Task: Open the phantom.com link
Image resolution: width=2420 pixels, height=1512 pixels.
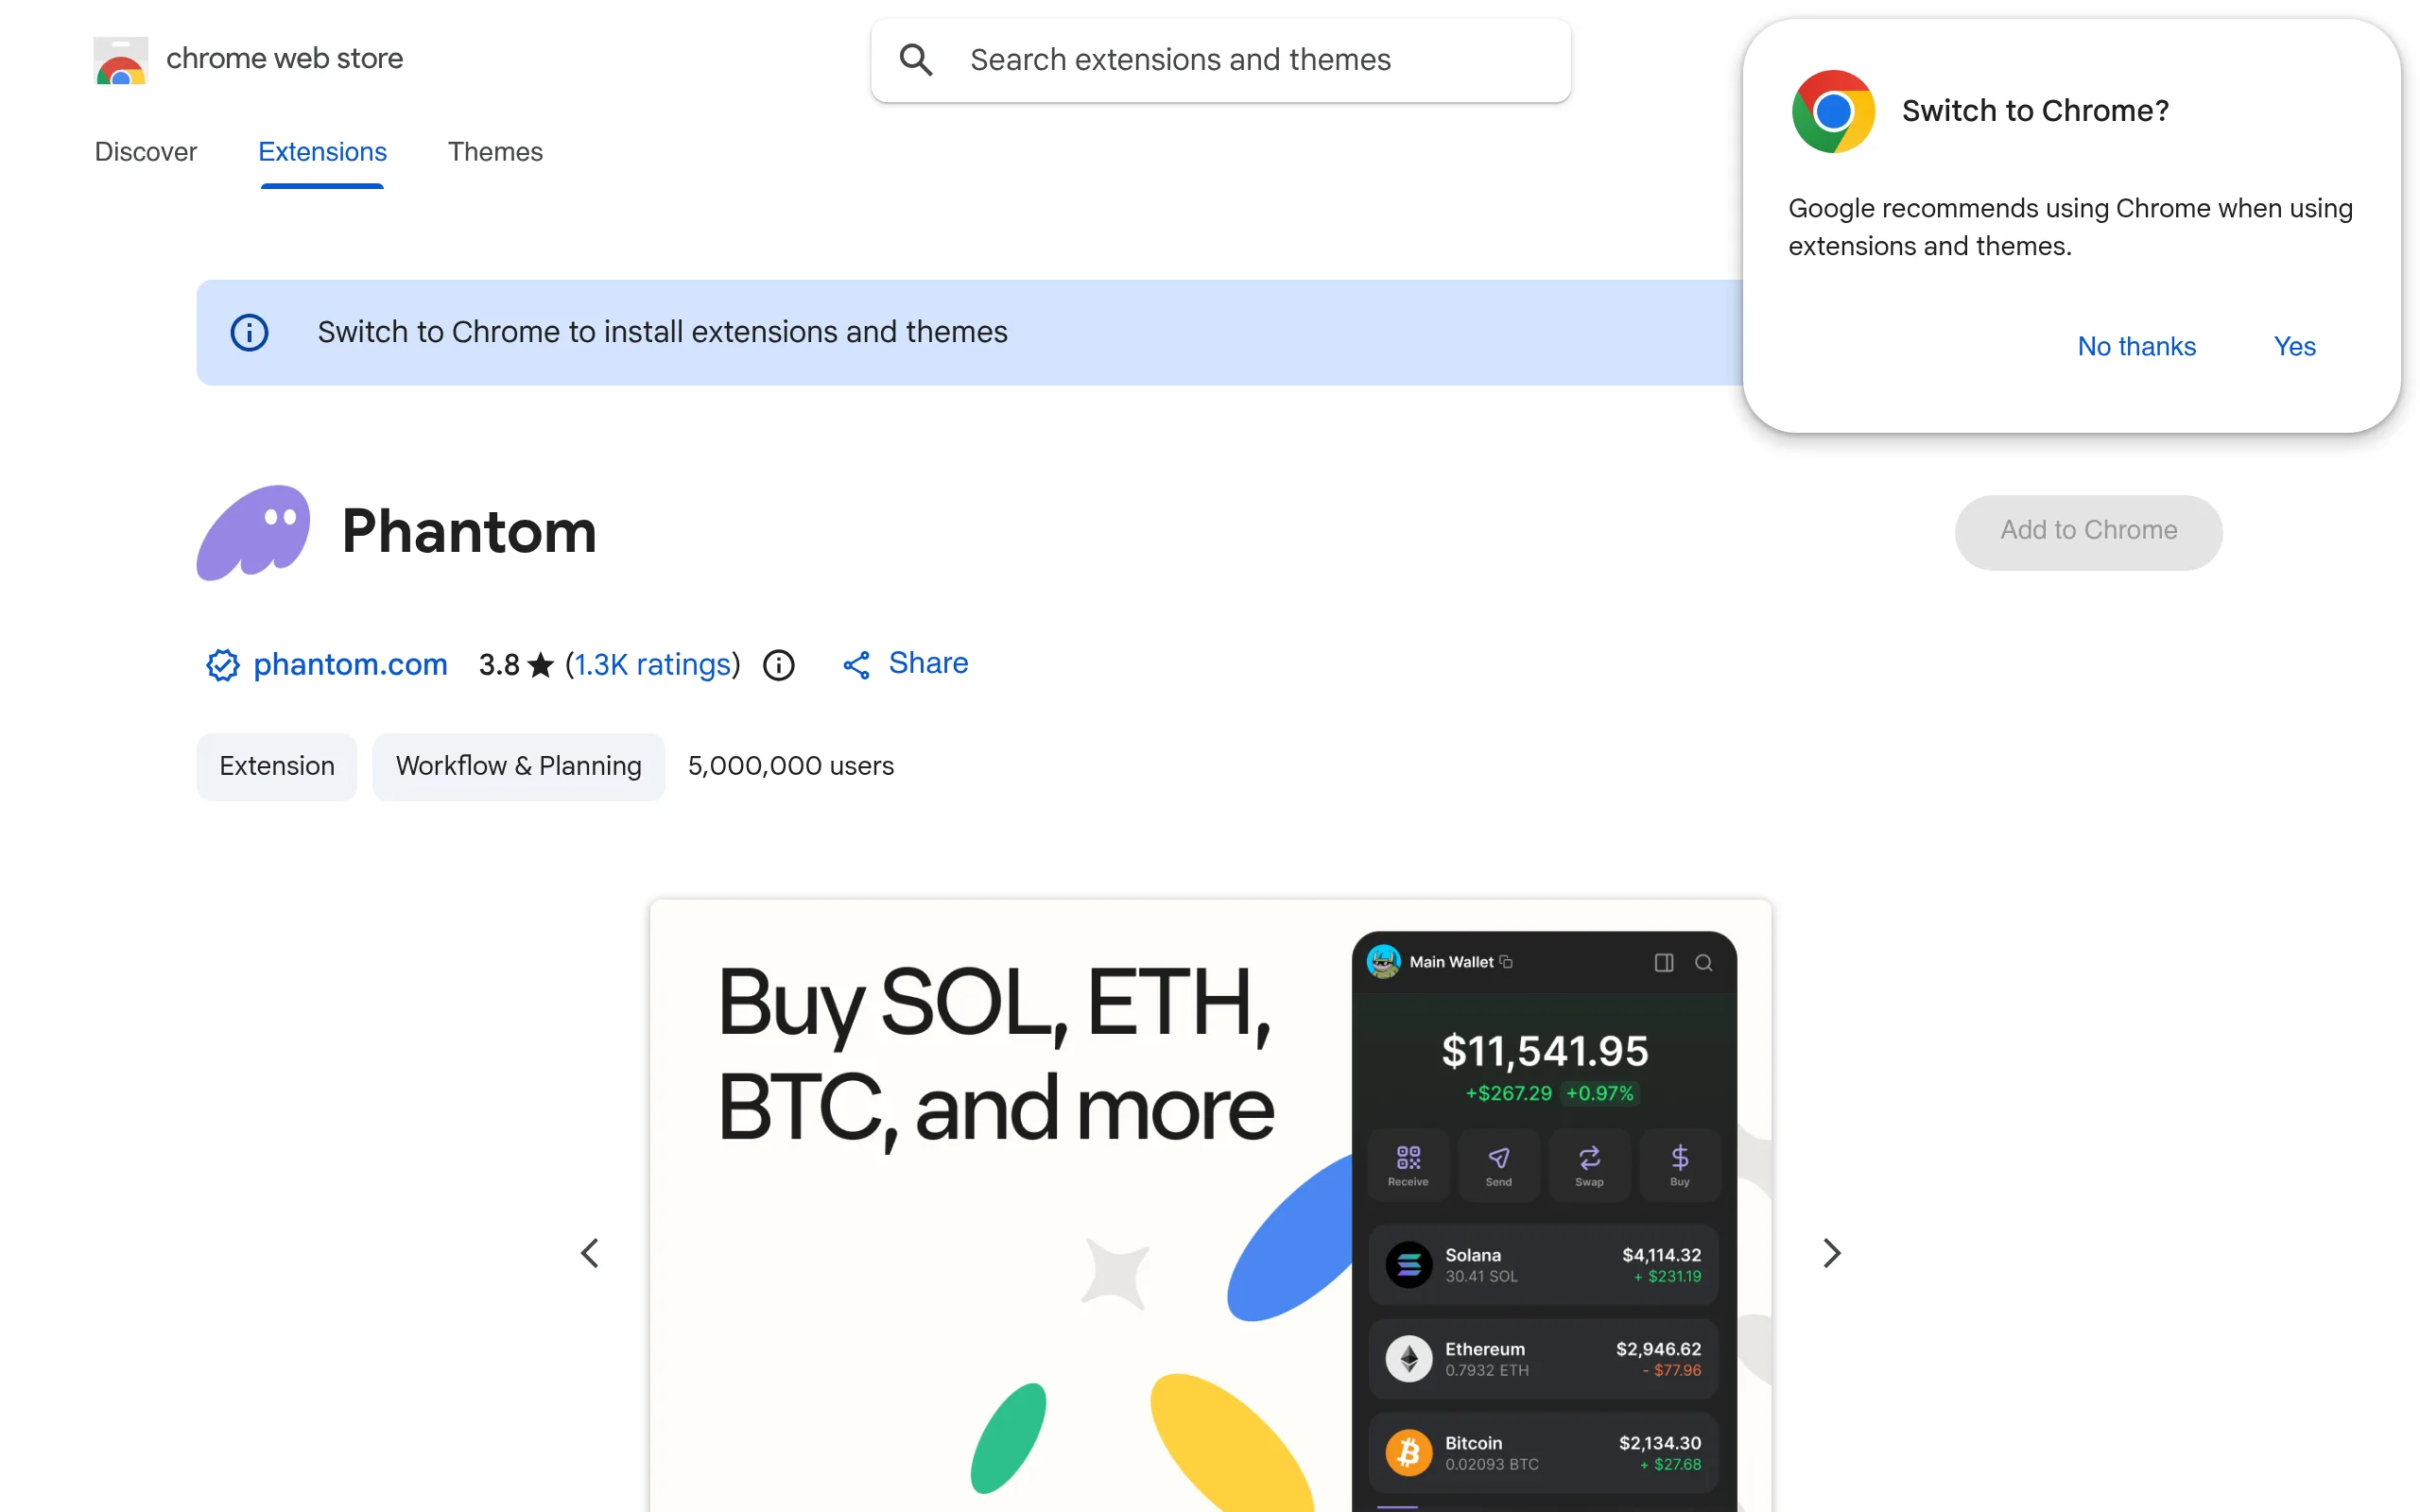Action: click(x=349, y=664)
